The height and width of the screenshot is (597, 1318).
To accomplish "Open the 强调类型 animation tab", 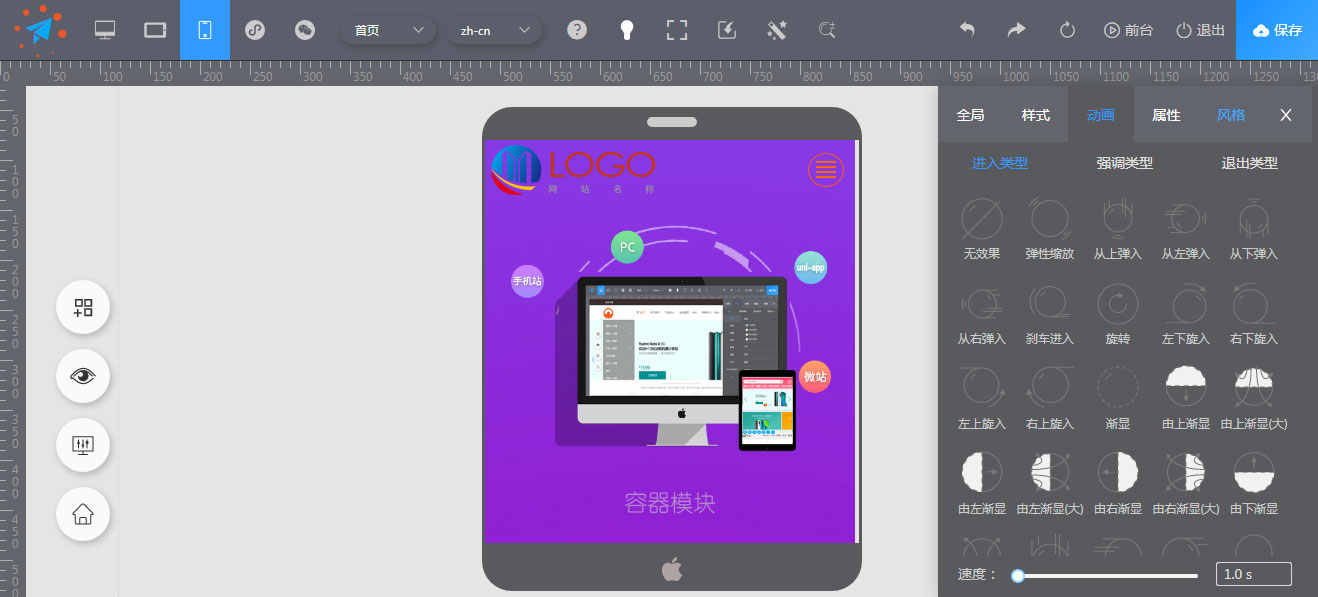I will pos(1124,163).
